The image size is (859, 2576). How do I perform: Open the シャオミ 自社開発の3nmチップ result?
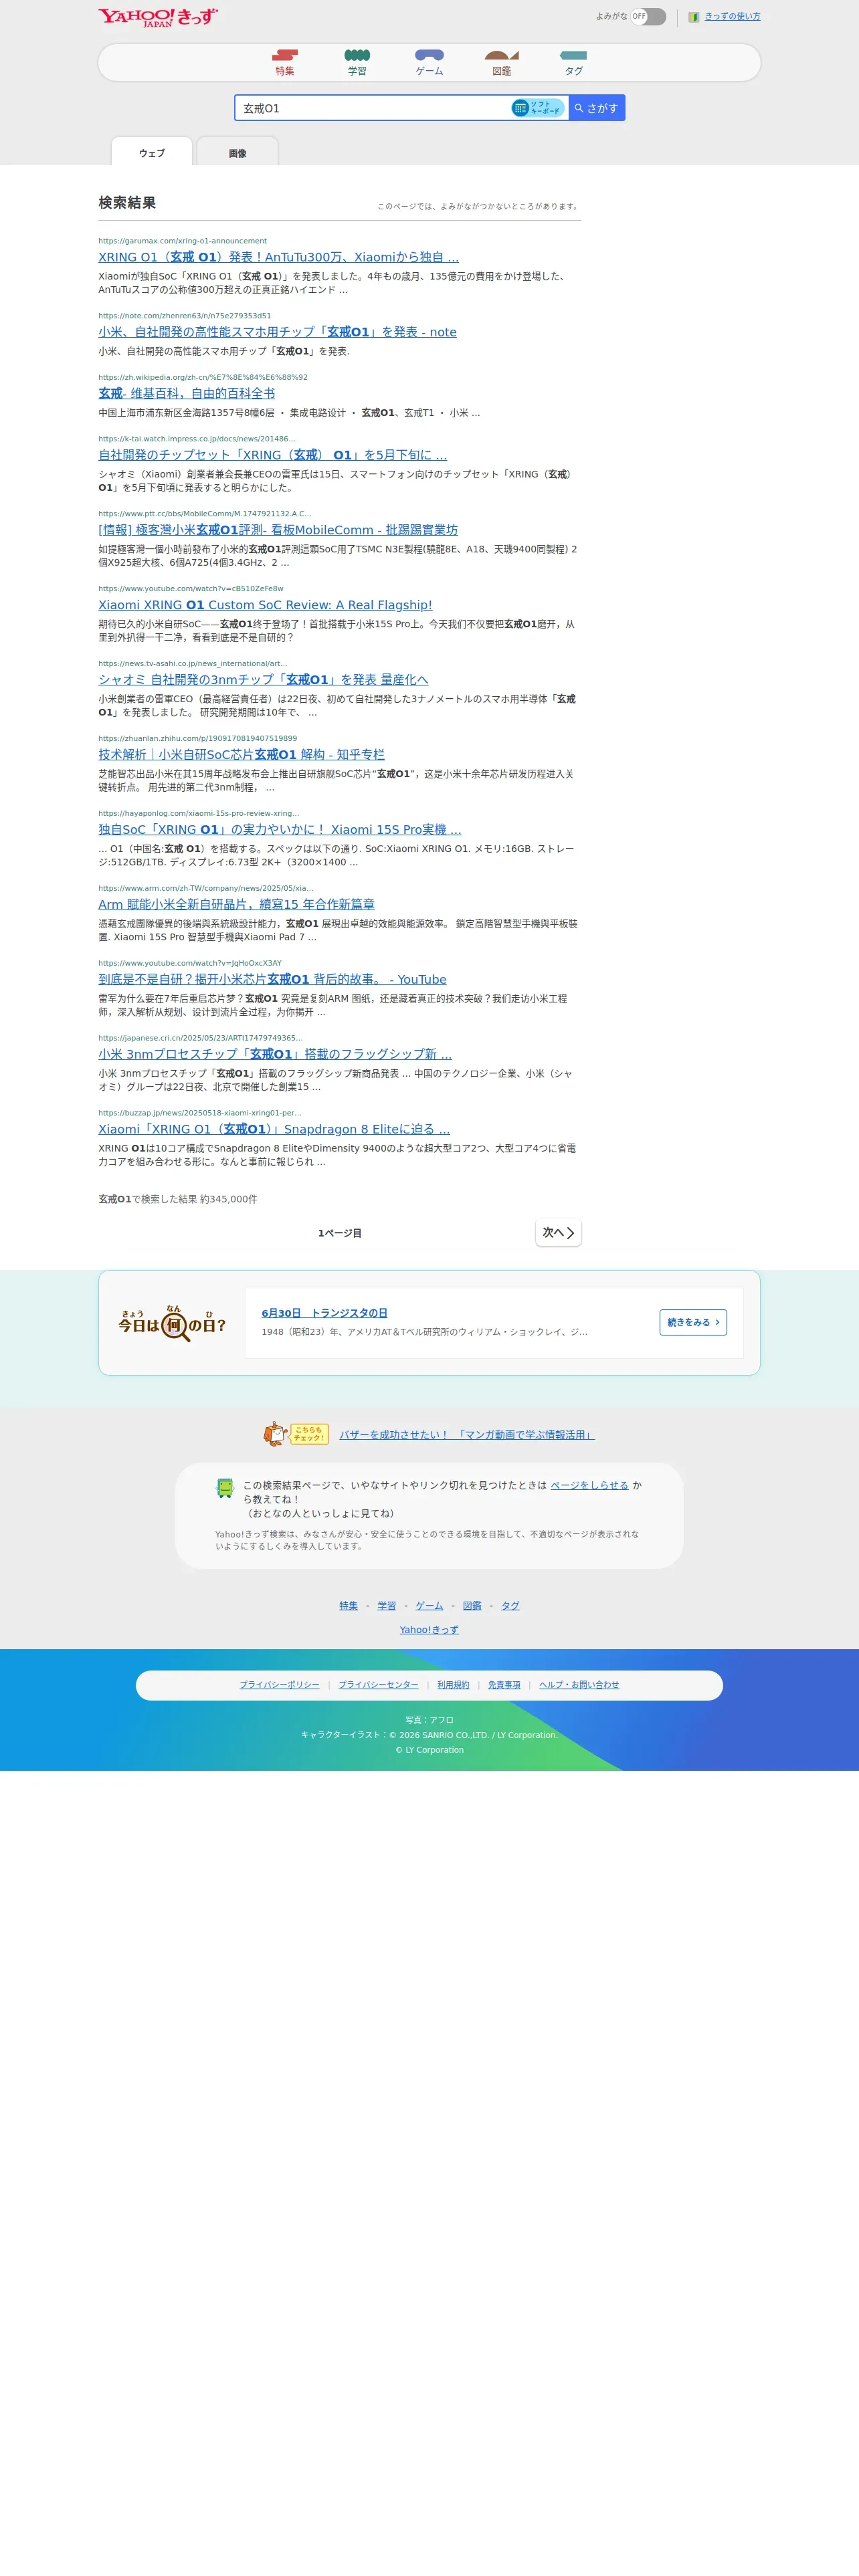(263, 680)
